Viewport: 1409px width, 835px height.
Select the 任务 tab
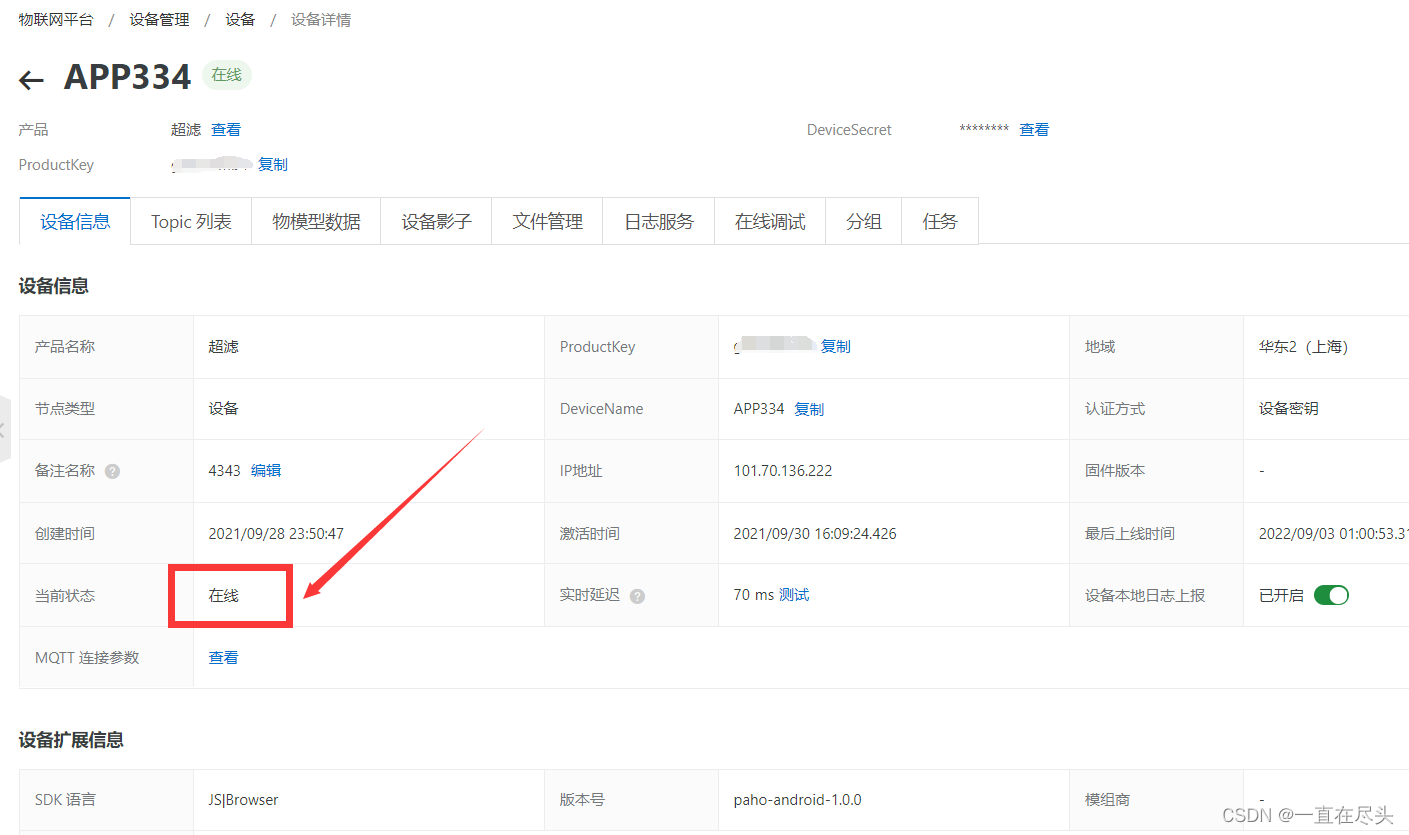(940, 221)
